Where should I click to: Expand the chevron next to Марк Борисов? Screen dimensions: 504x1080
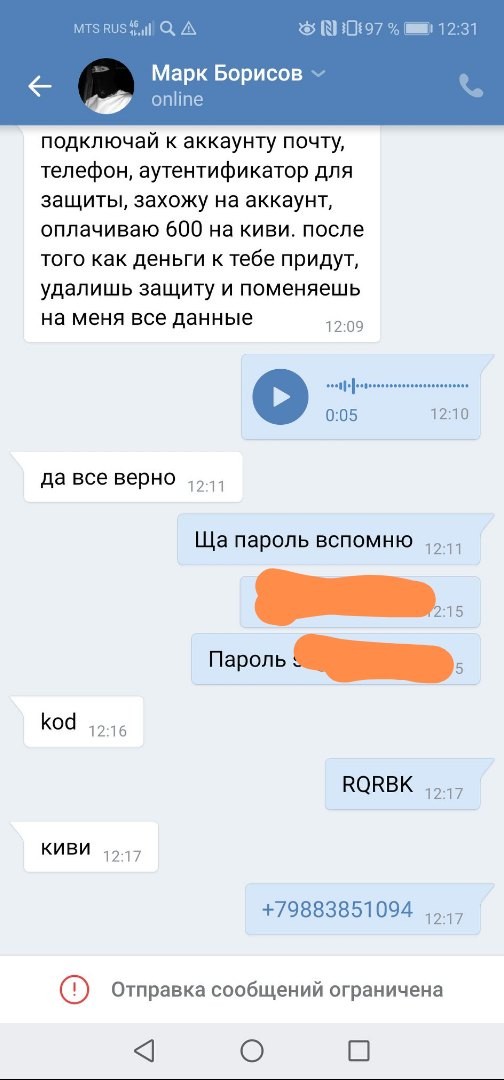pyautogui.click(x=318, y=73)
